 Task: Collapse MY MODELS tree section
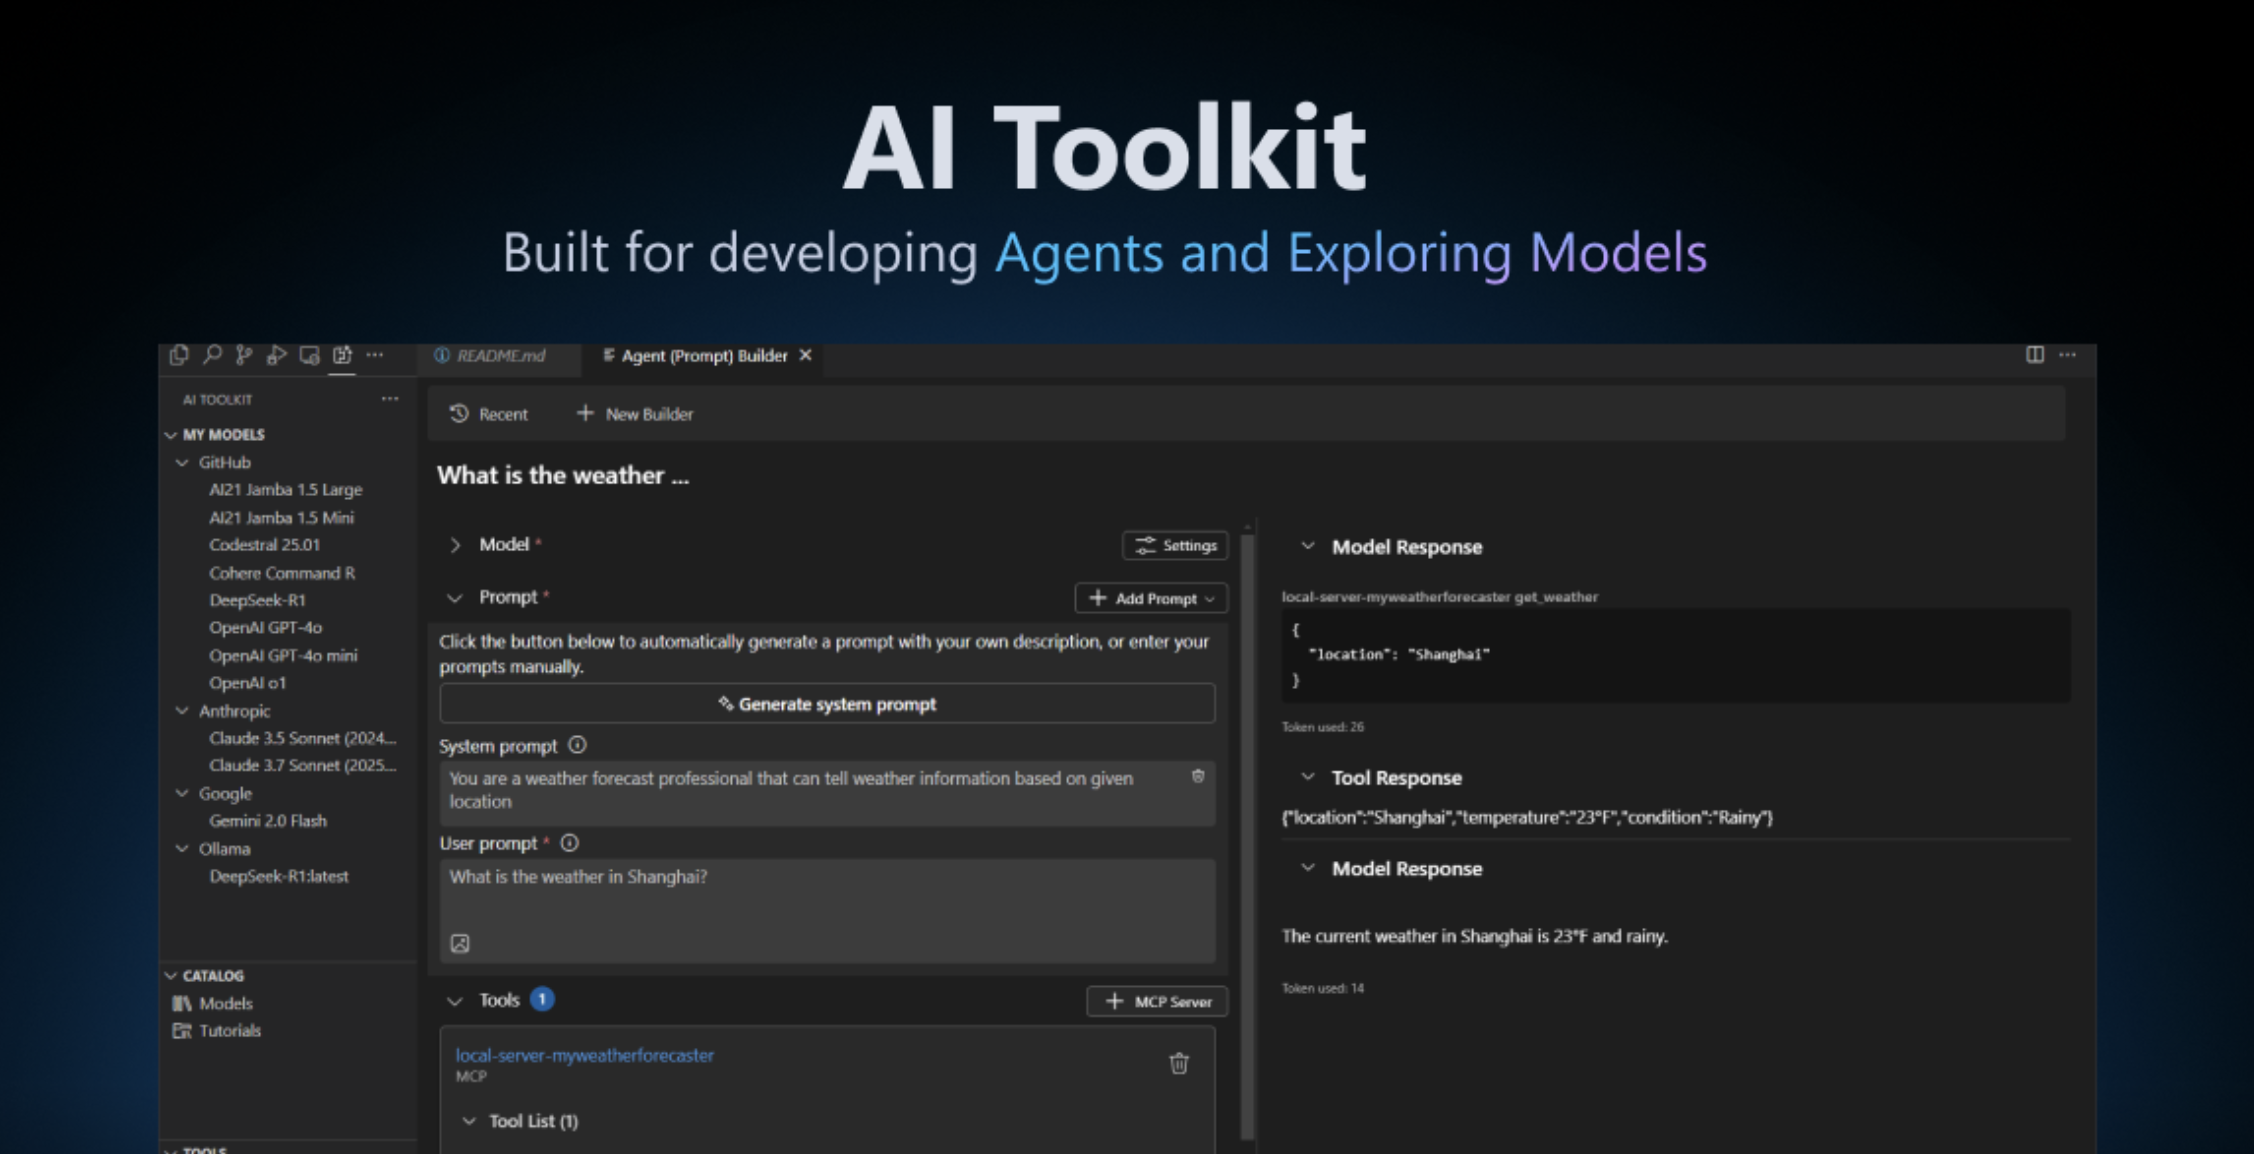tap(171, 435)
